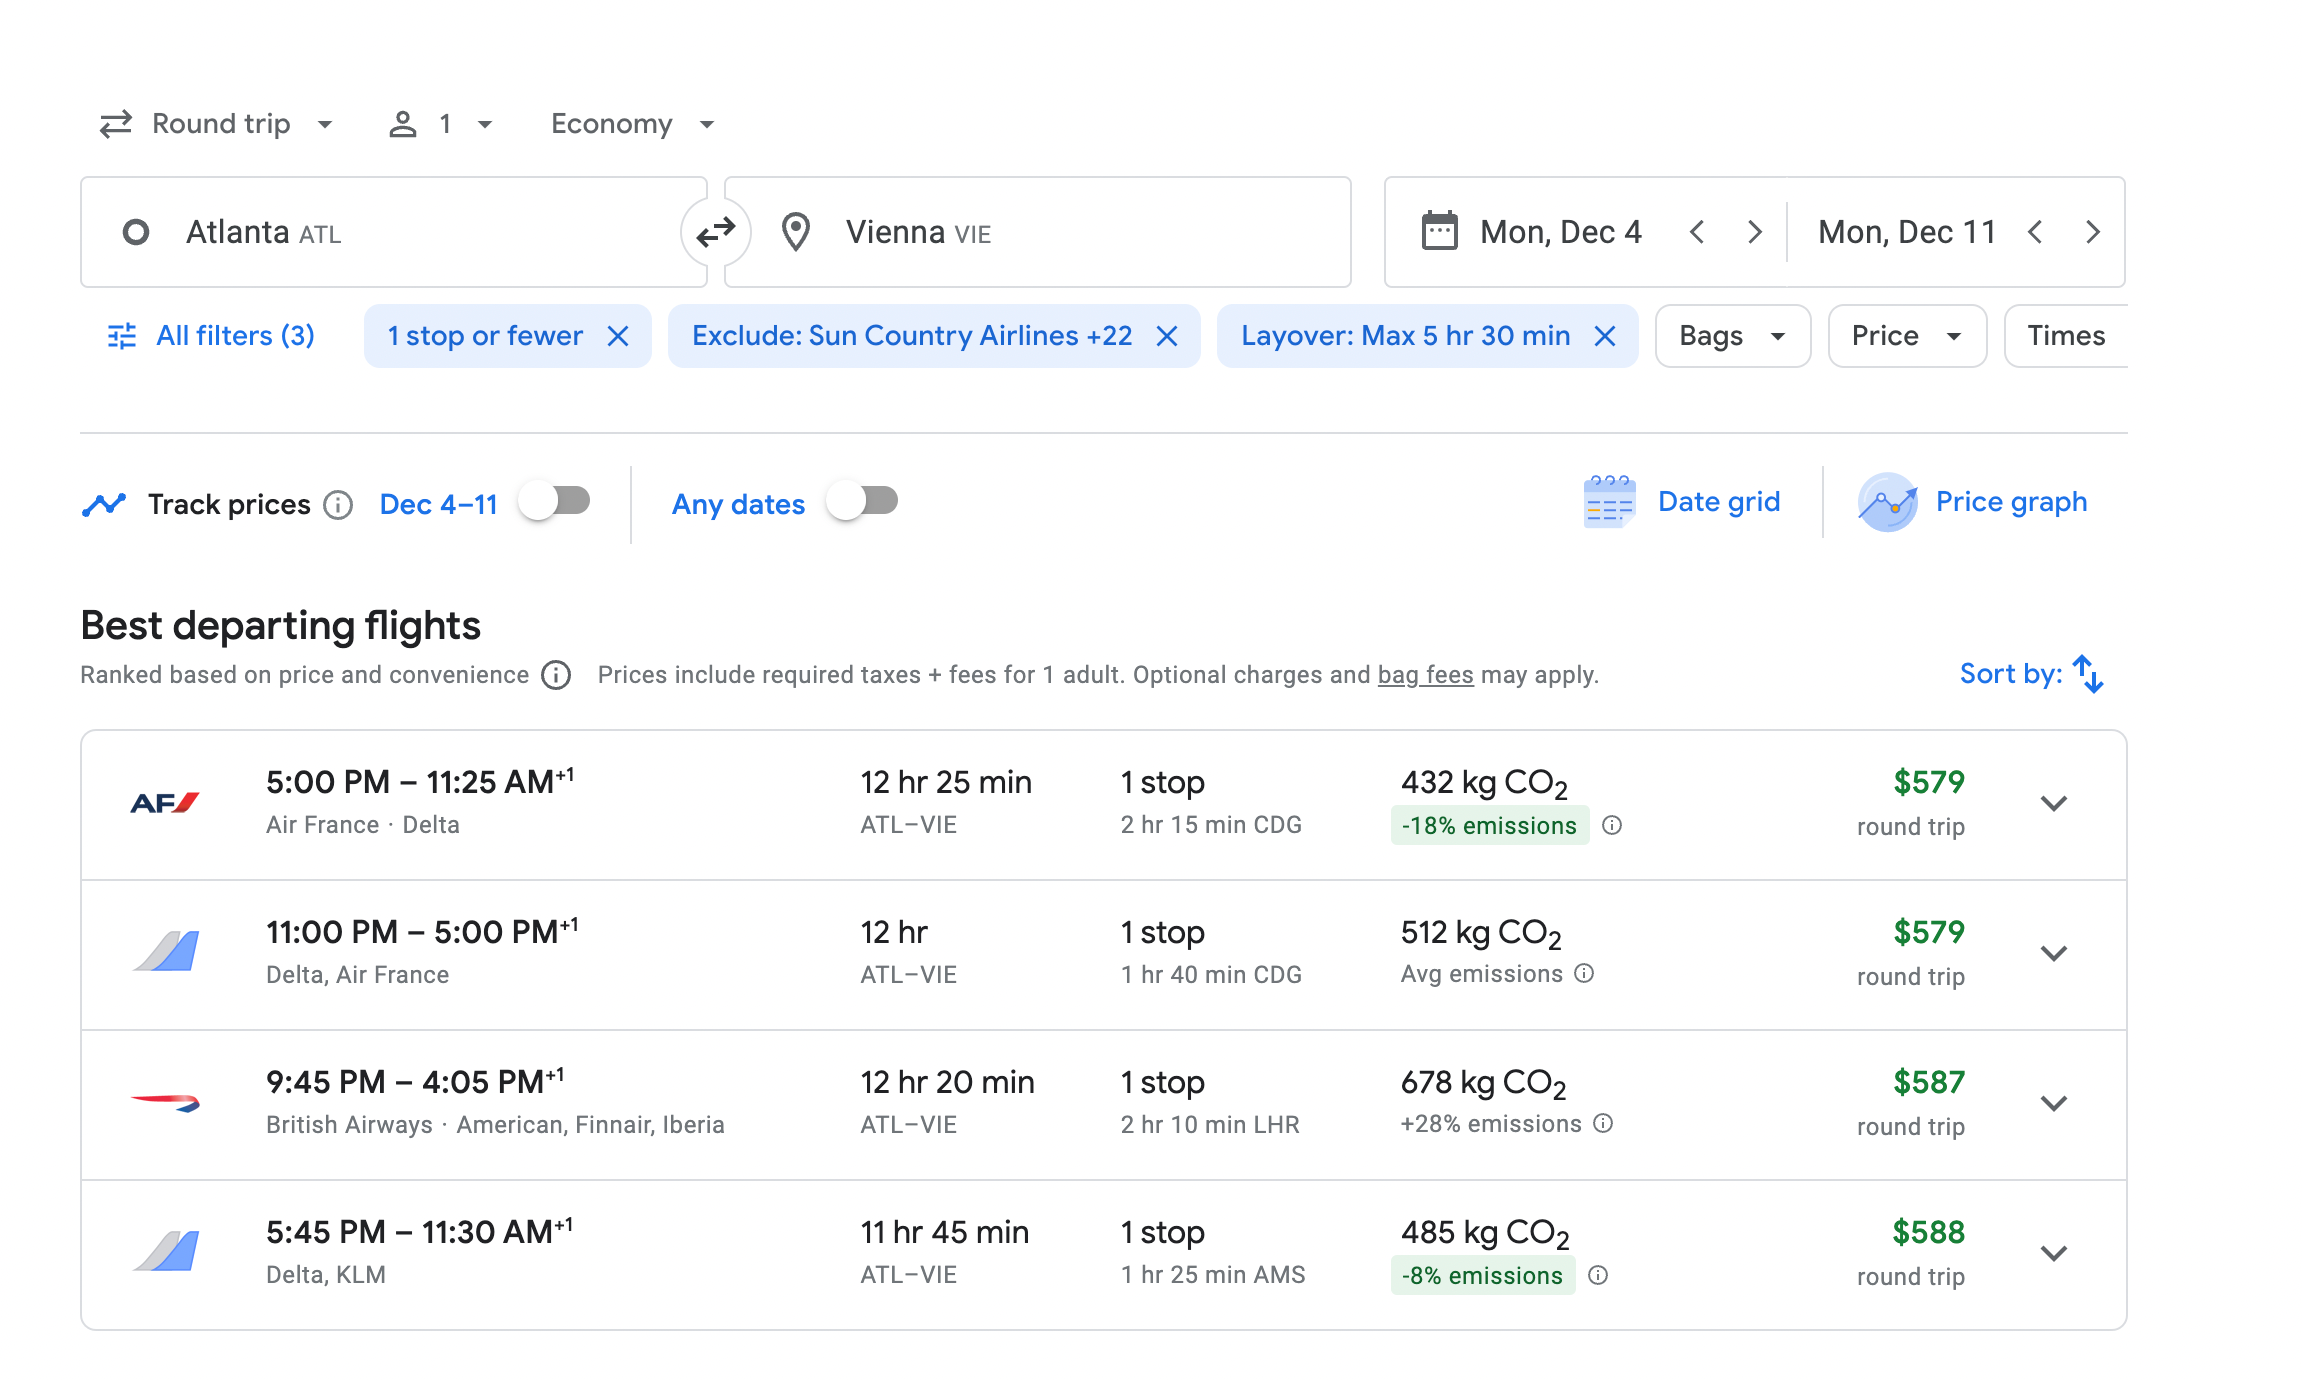Follow the bag fees link
This screenshot has width=2302, height=1380.
coord(1425,675)
